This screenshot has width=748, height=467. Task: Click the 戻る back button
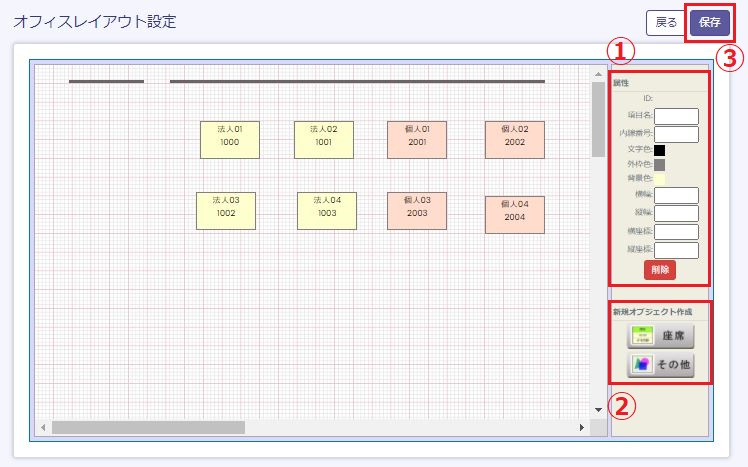coord(665,22)
